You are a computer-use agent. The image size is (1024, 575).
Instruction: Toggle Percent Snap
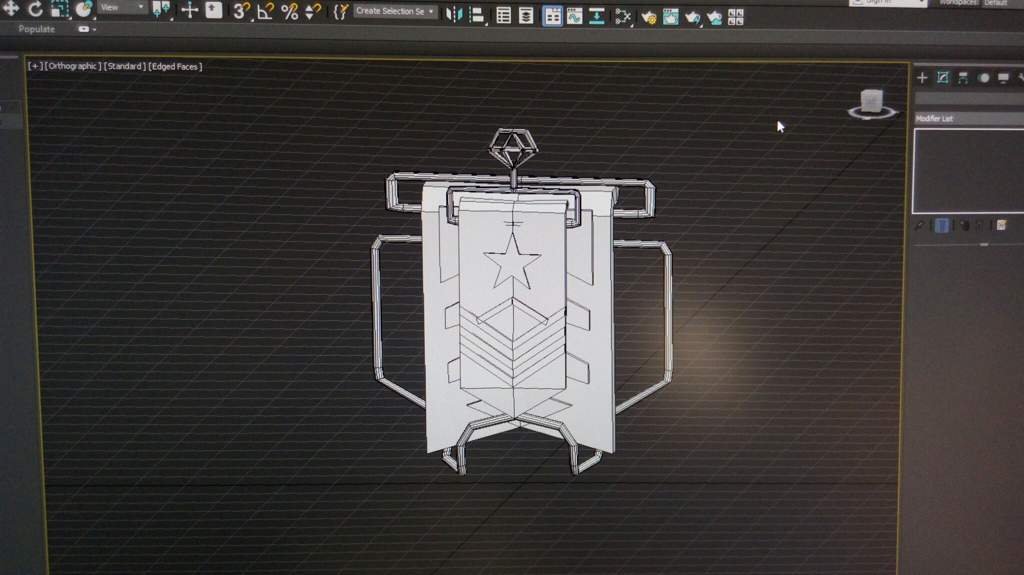point(289,11)
